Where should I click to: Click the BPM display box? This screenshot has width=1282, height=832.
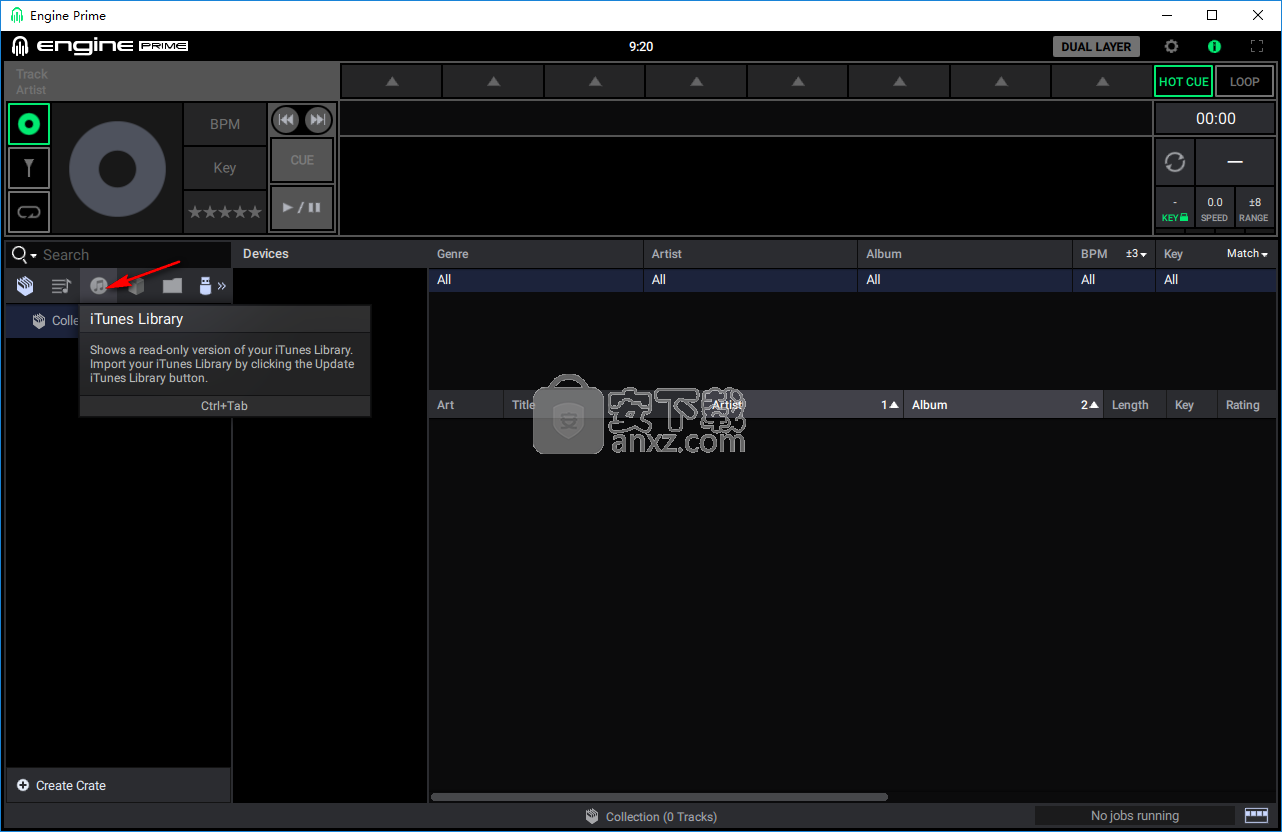(x=225, y=124)
